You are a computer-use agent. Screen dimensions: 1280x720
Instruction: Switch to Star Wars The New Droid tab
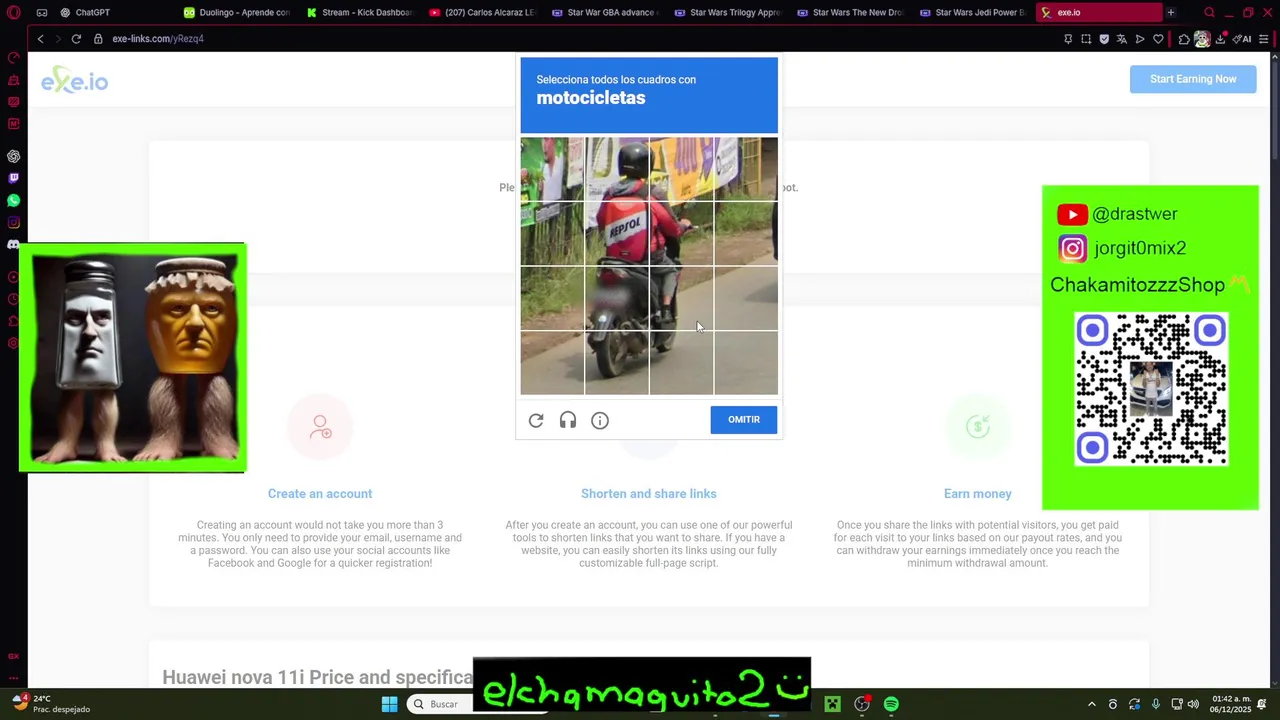[x=850, y=12]
